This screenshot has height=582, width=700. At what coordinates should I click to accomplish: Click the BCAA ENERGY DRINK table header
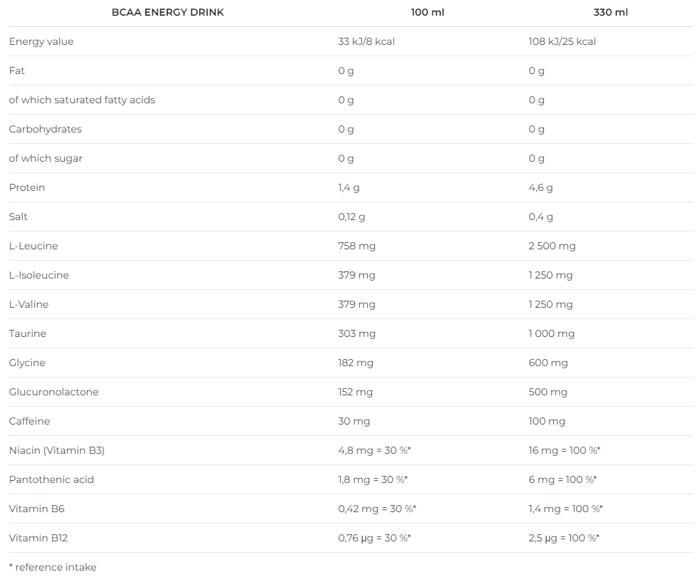click(168, 12)
